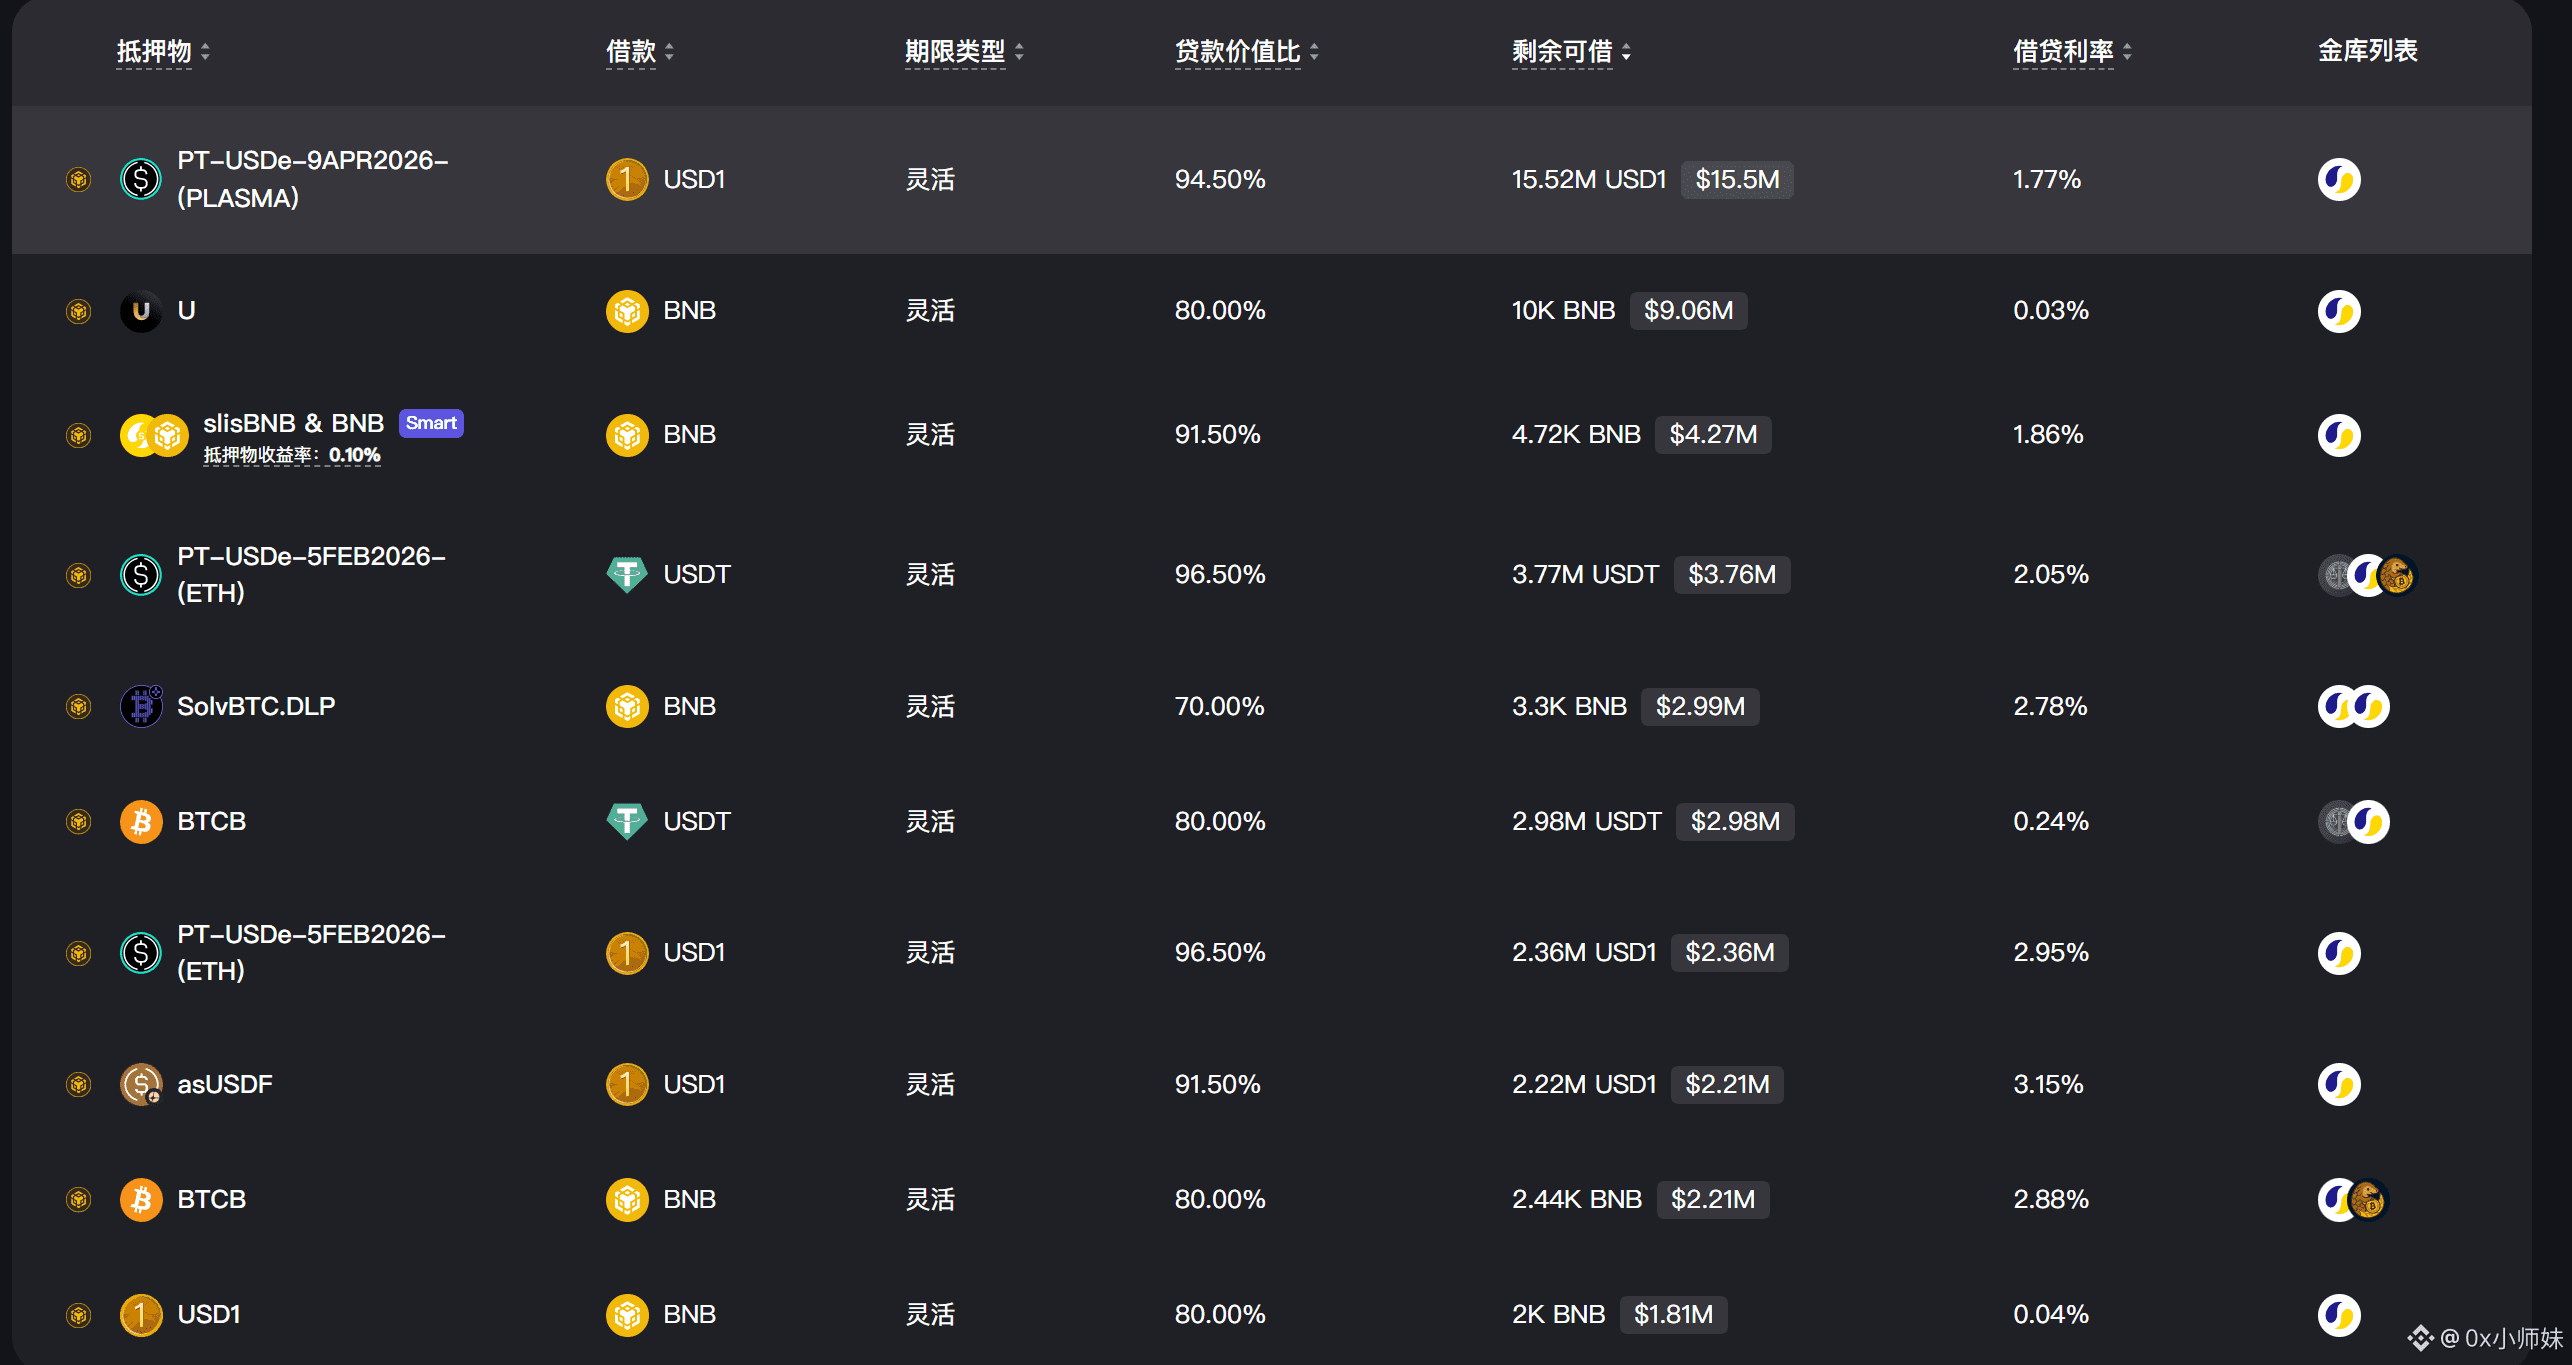Click the vault list icon for SolvBTC.DLP row
Image resolution: width=2572 pixels, height=1365 pixels.
point(2353,706)
